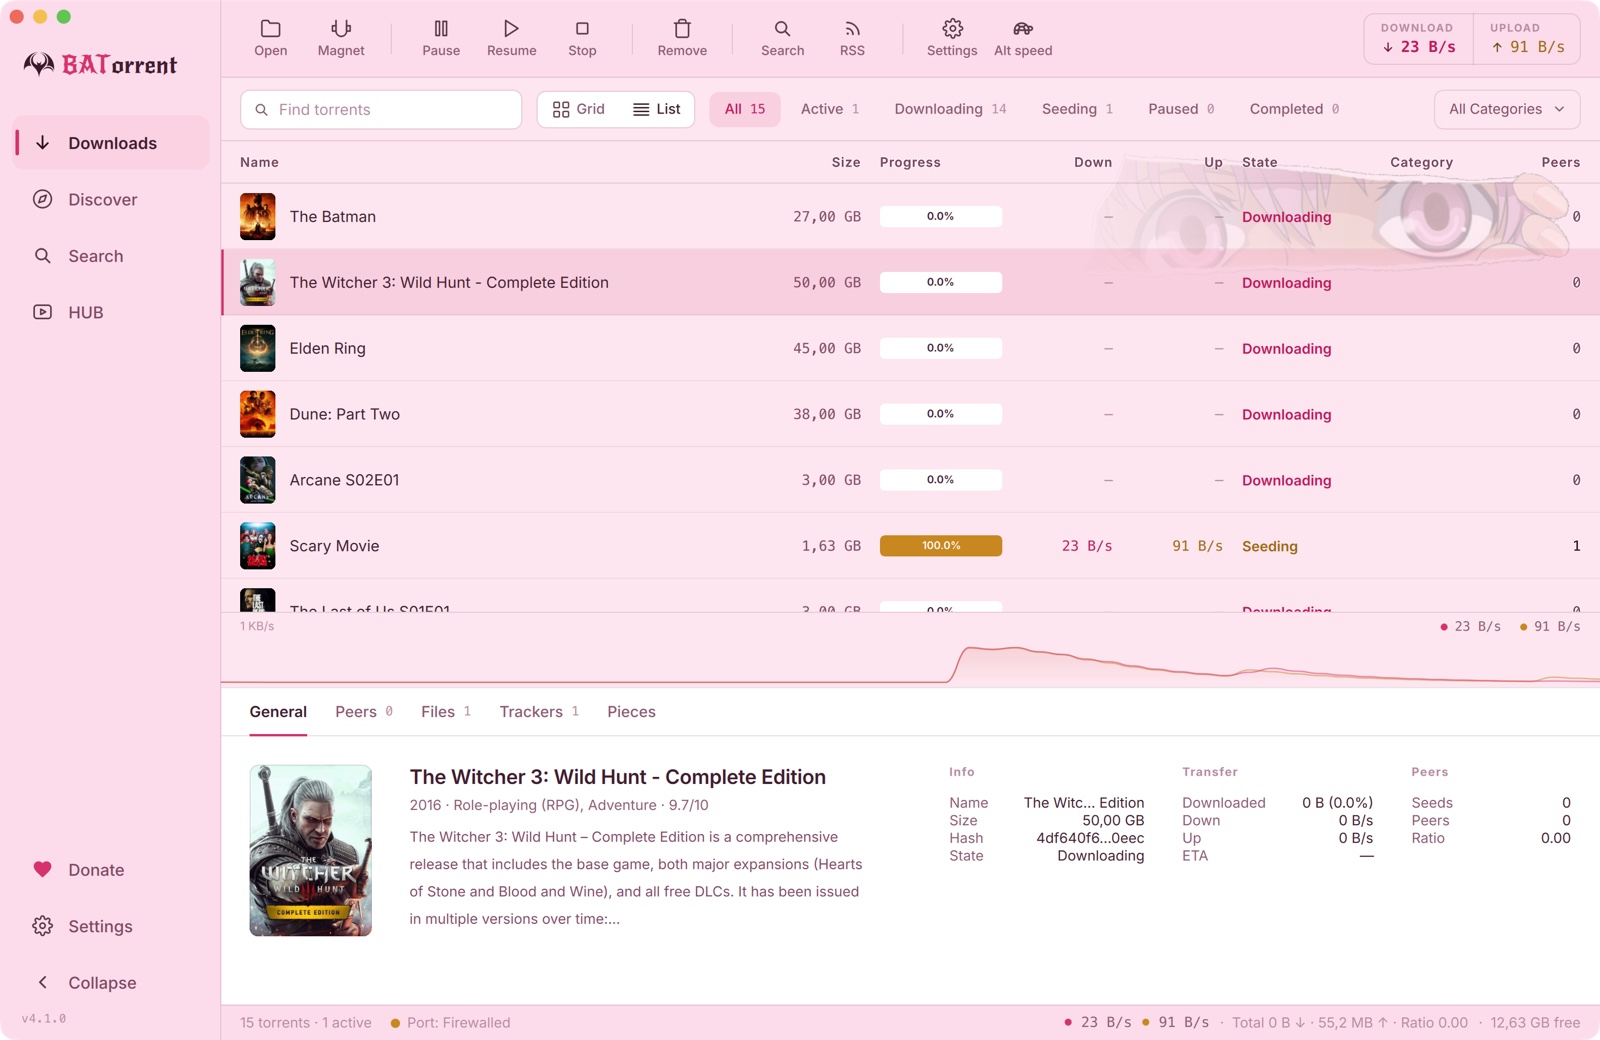Collapse the sidebar
Viewport: 1600px width, 1040px height.
[x=111, y=983]
